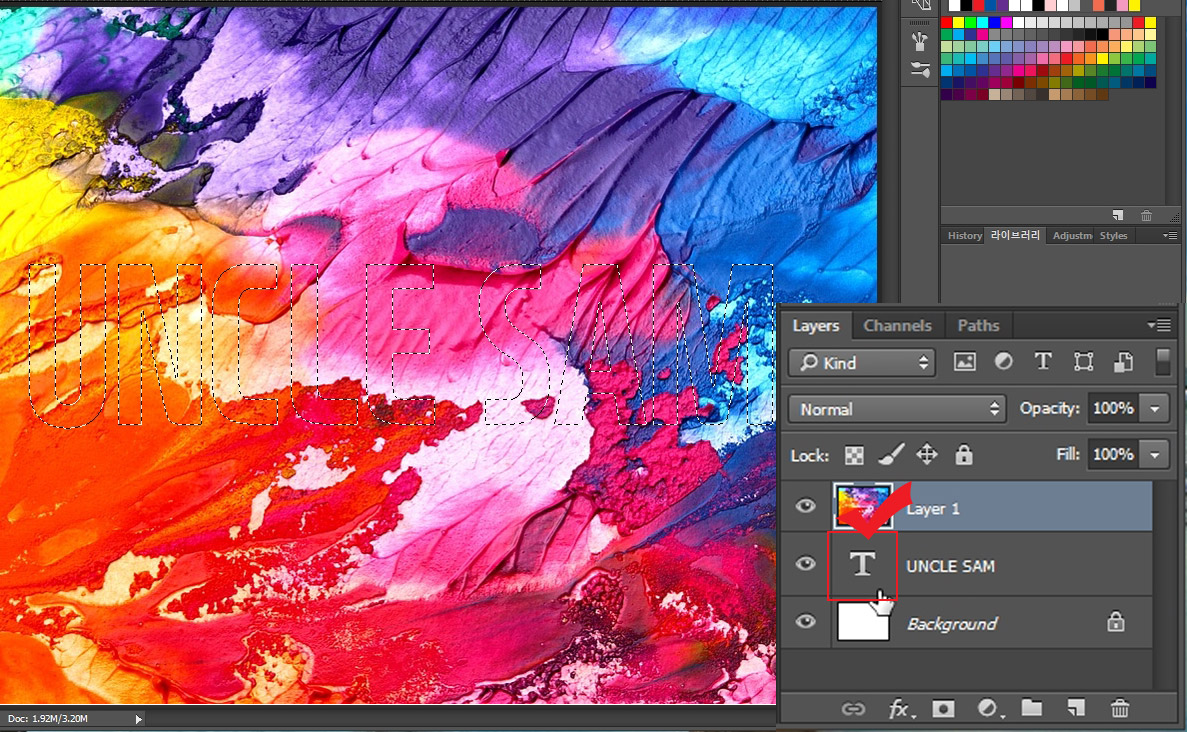The height and width of the screenshot is (732, 1187).
Task: Open the History tab
Action: 964,236
